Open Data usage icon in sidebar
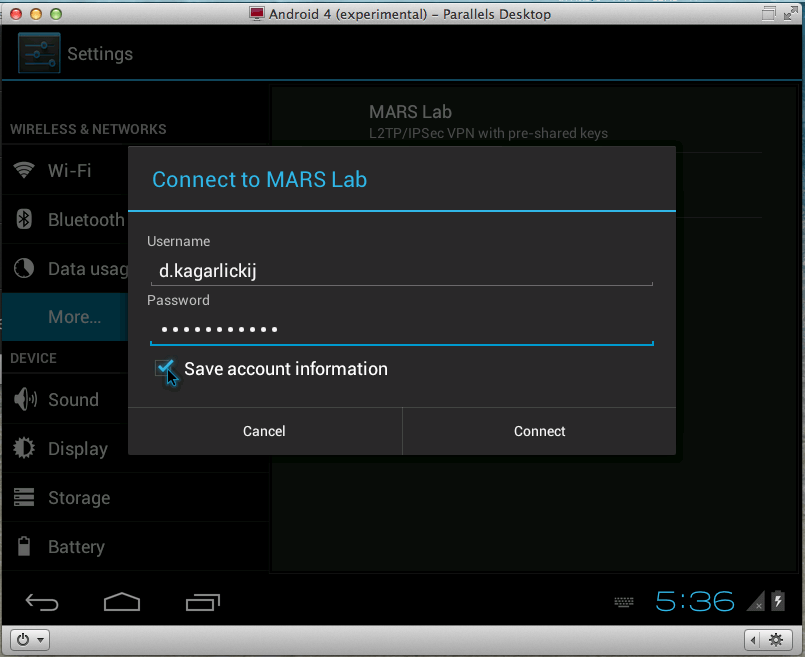 coord(24,268)
